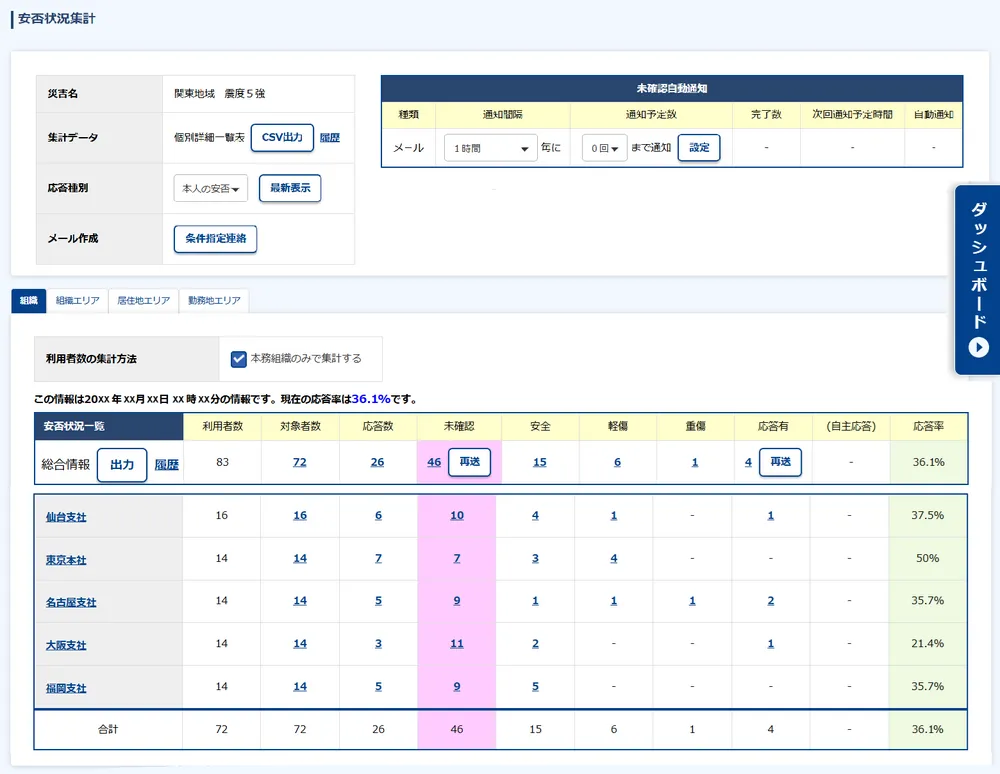
Task: Expand the 通知予定数 0回 dropdown
Action: (x=604, y=148)
